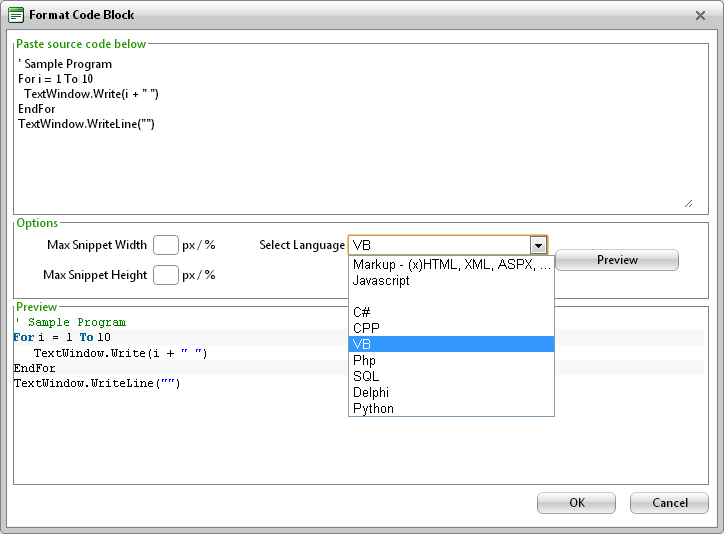Image resolution: width=724 pixels, height=534 pixels.
Task: Click the Select Language combo box showing VB
Action: 447,245
